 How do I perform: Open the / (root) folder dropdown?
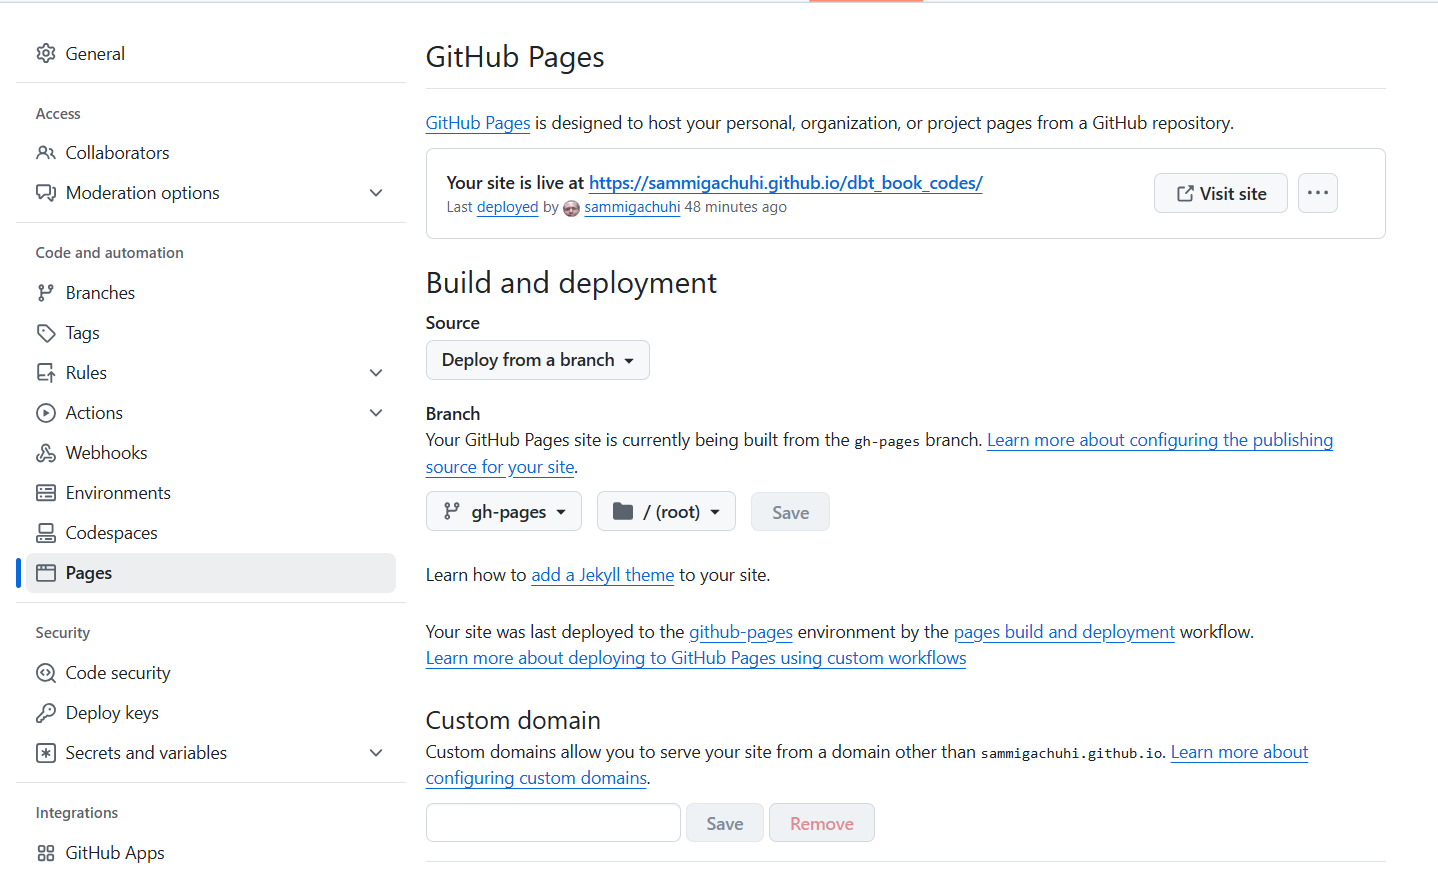pyautogui.click(x=666, y=511)
